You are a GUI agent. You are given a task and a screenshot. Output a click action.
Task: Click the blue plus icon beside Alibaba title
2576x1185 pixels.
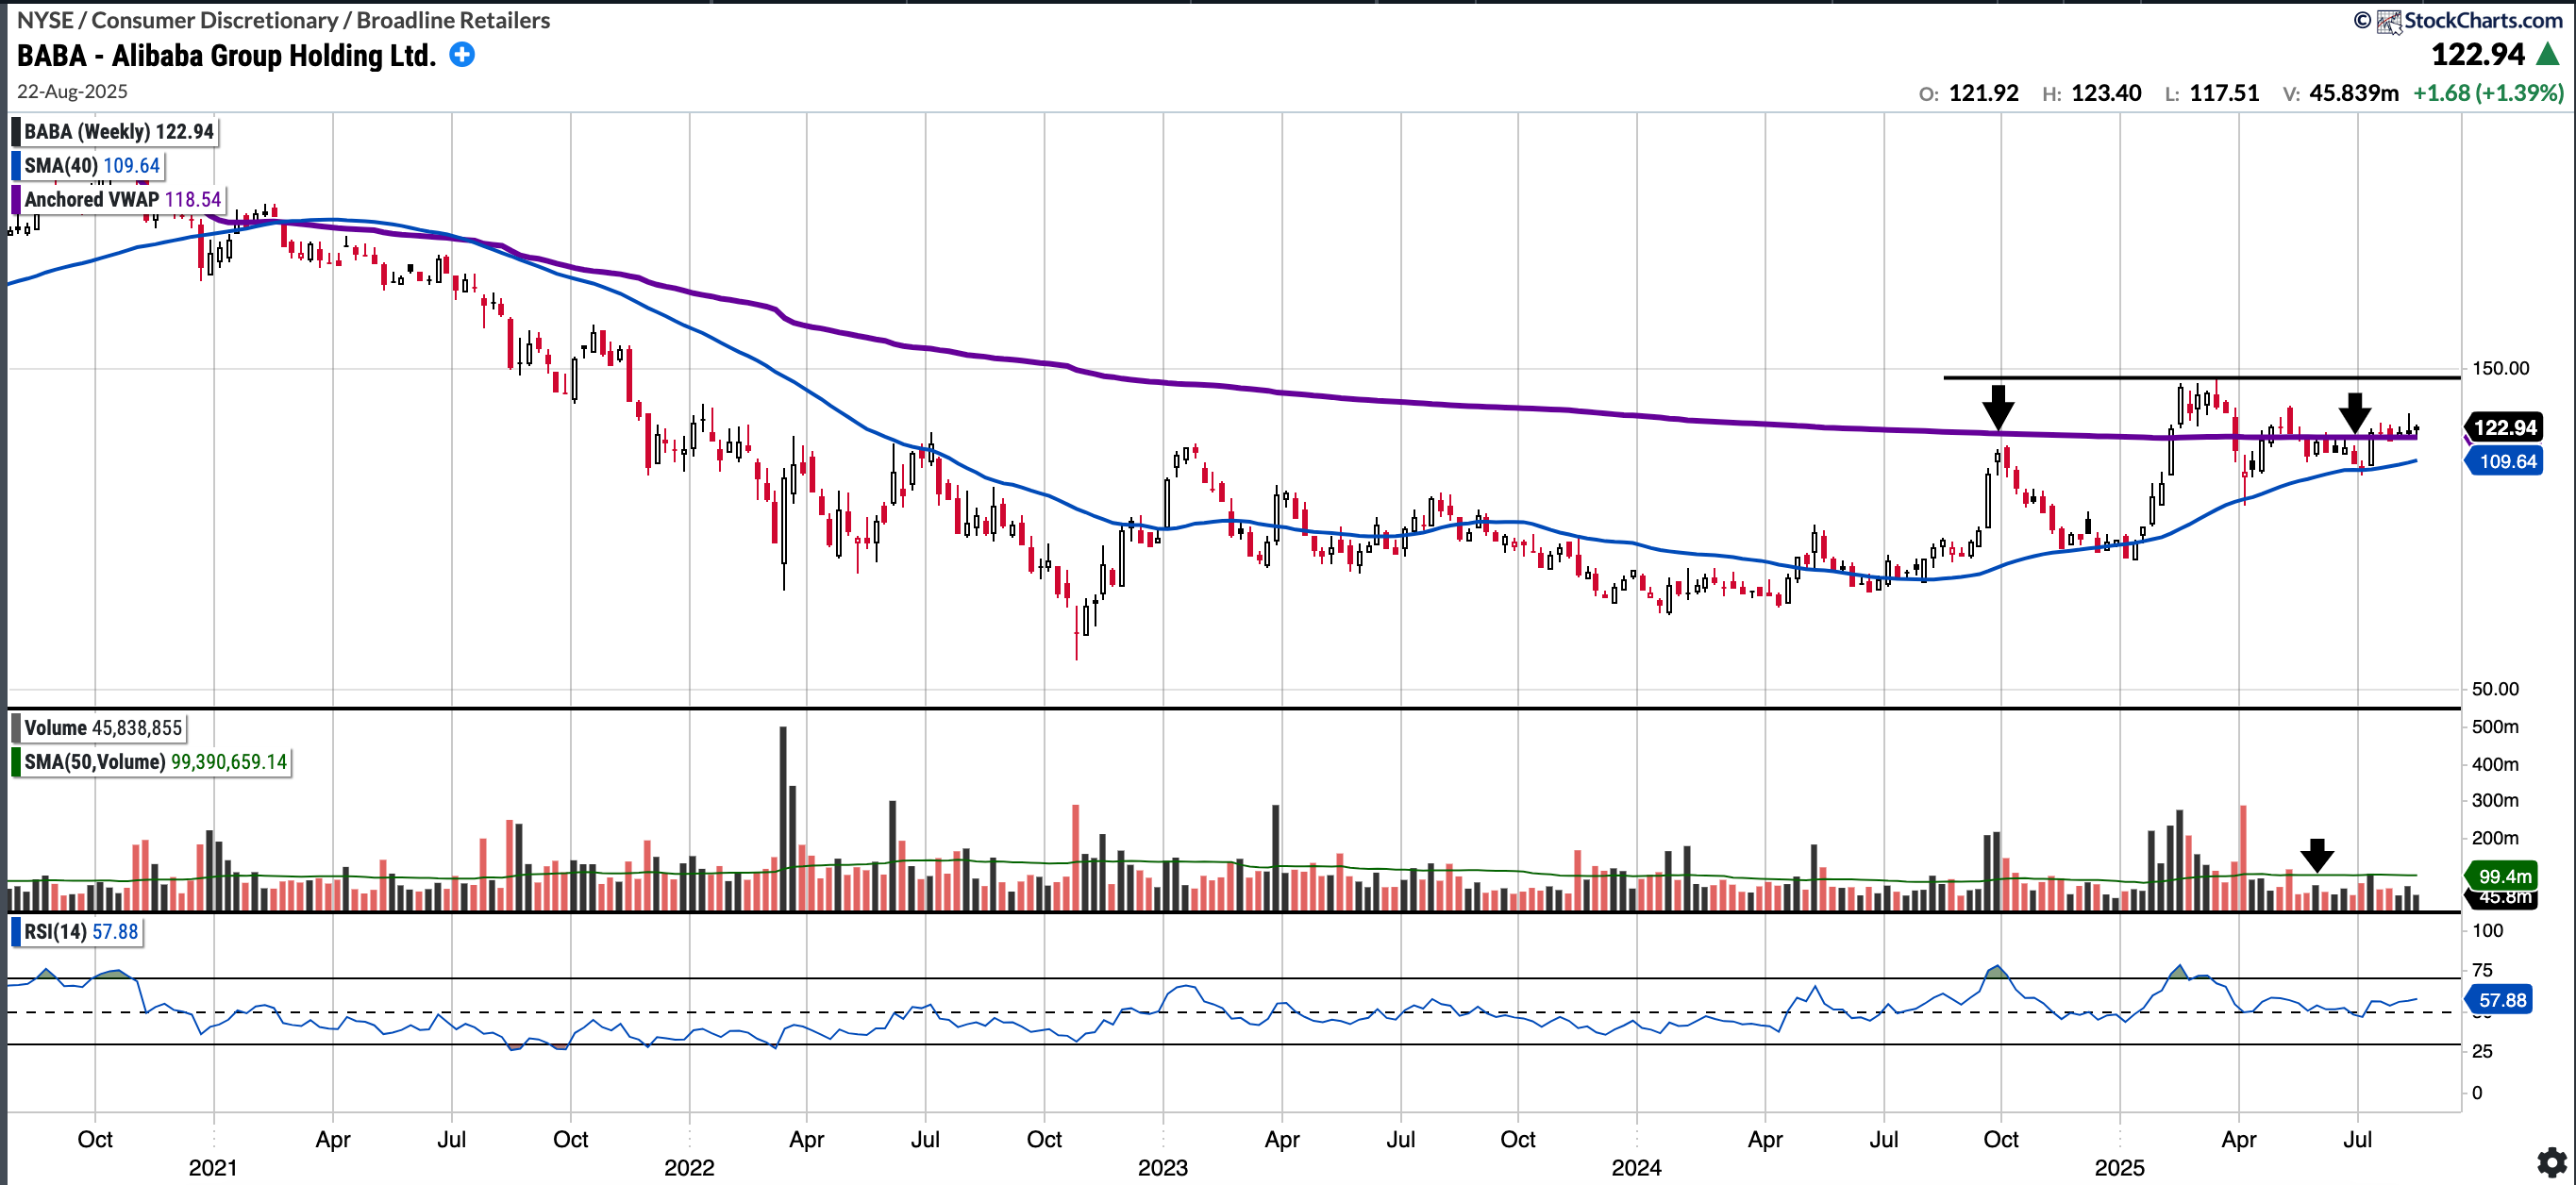[x=462, y=55]
